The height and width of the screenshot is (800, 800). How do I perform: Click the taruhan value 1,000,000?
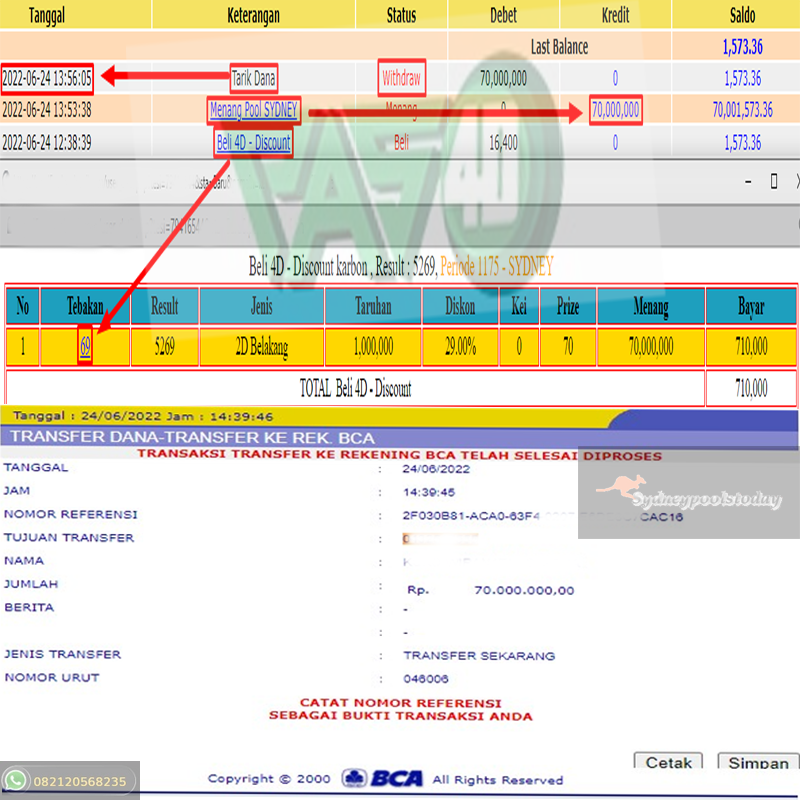pyautogui.click(x=373, y=347)
